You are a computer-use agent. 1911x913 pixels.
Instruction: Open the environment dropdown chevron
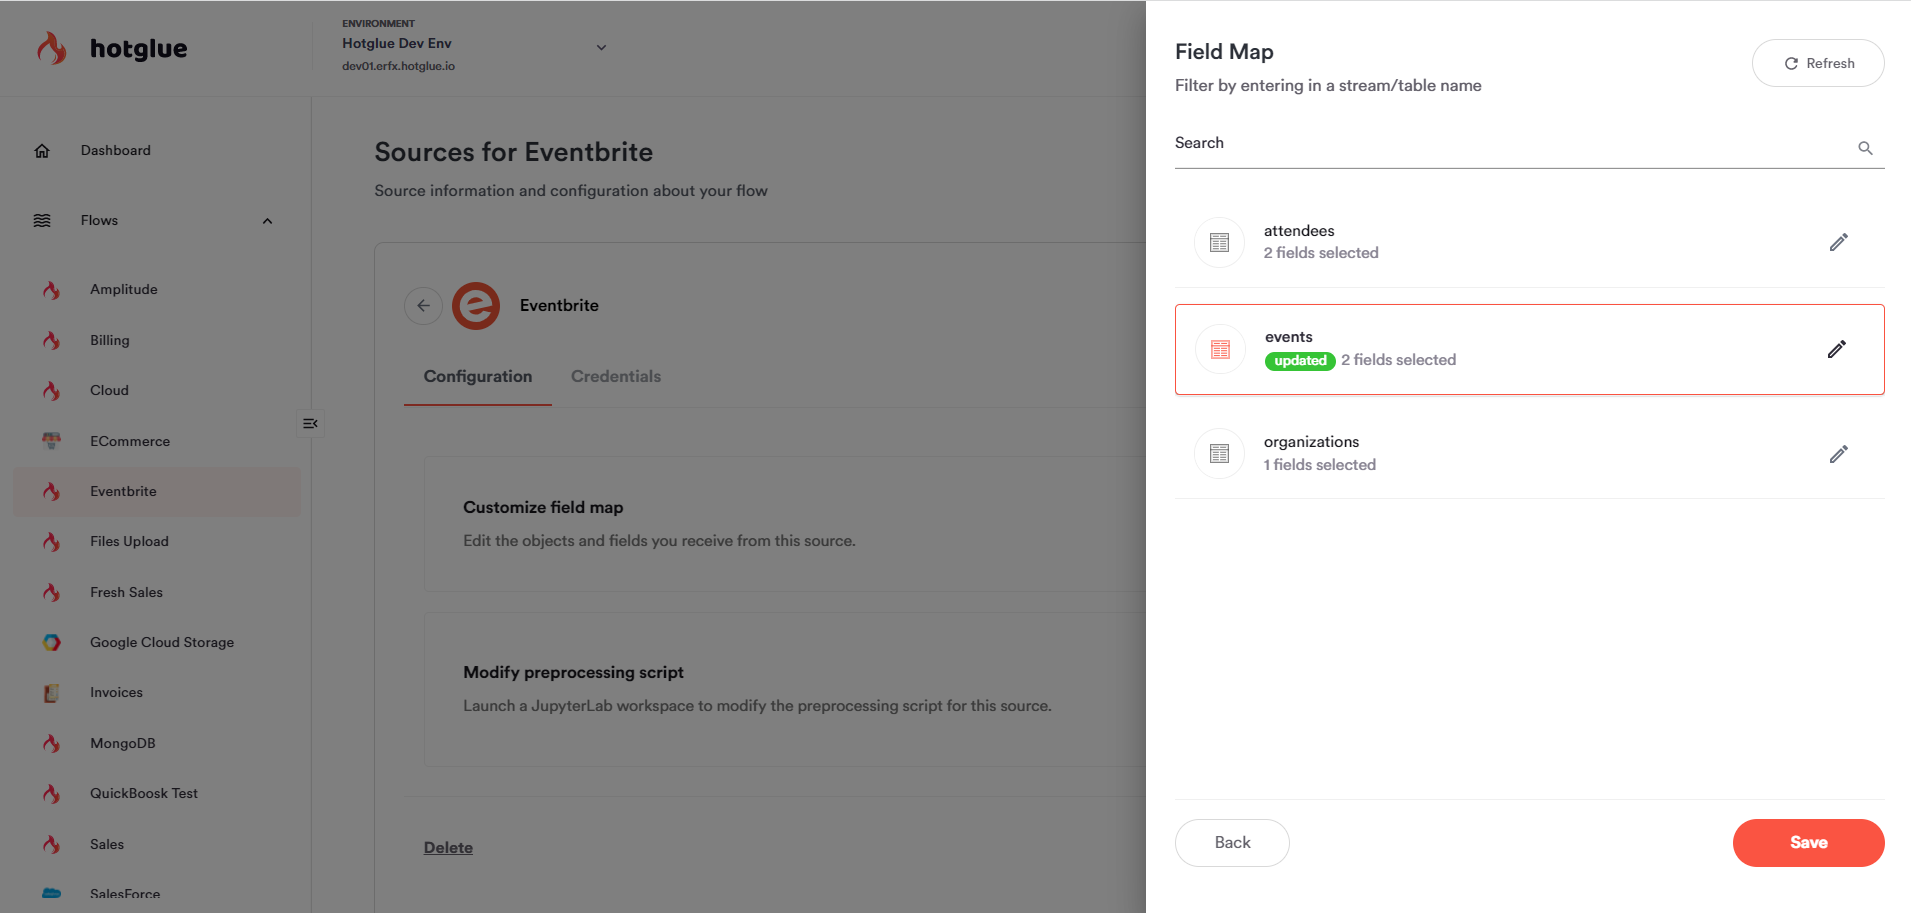[601, 47]
